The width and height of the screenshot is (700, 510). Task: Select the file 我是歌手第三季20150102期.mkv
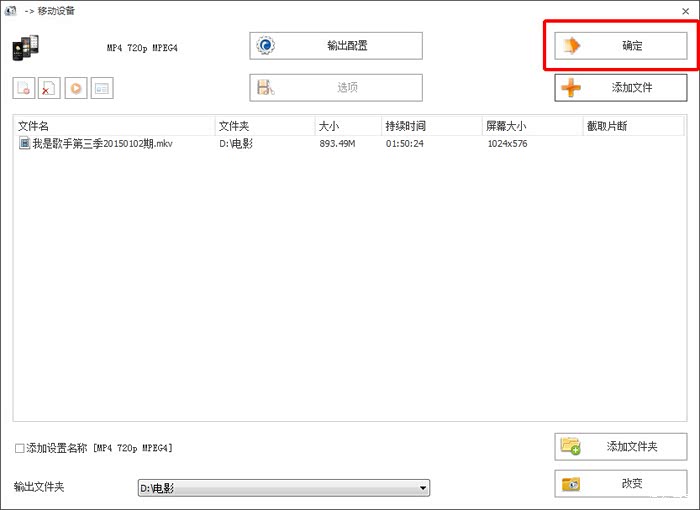(102, 143)
